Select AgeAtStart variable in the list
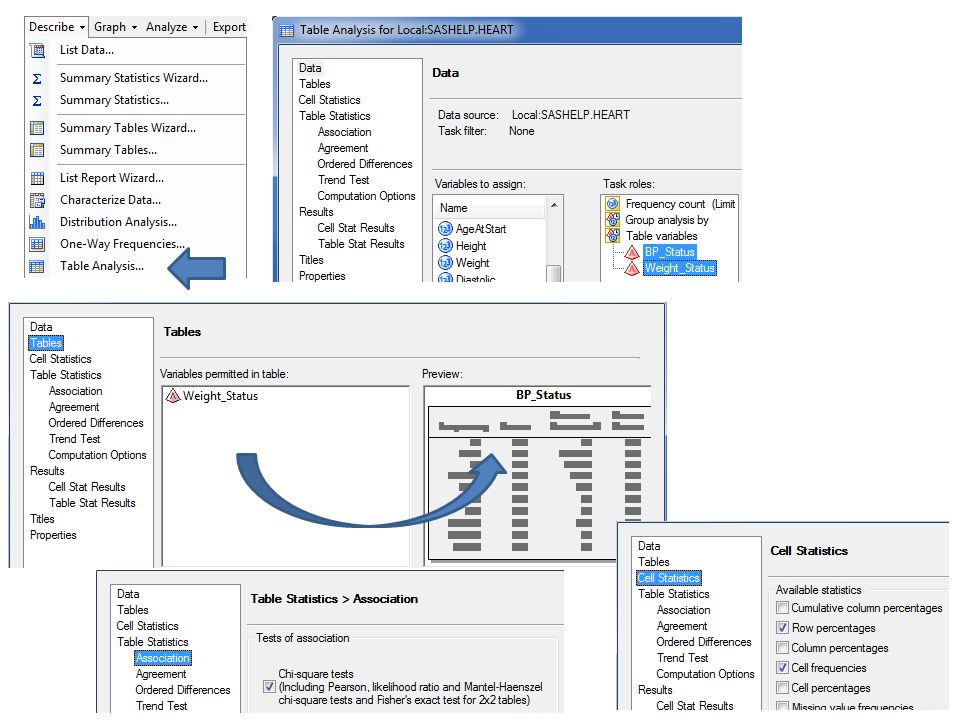The height and width of the screenshot is (720, 960). 481,229
